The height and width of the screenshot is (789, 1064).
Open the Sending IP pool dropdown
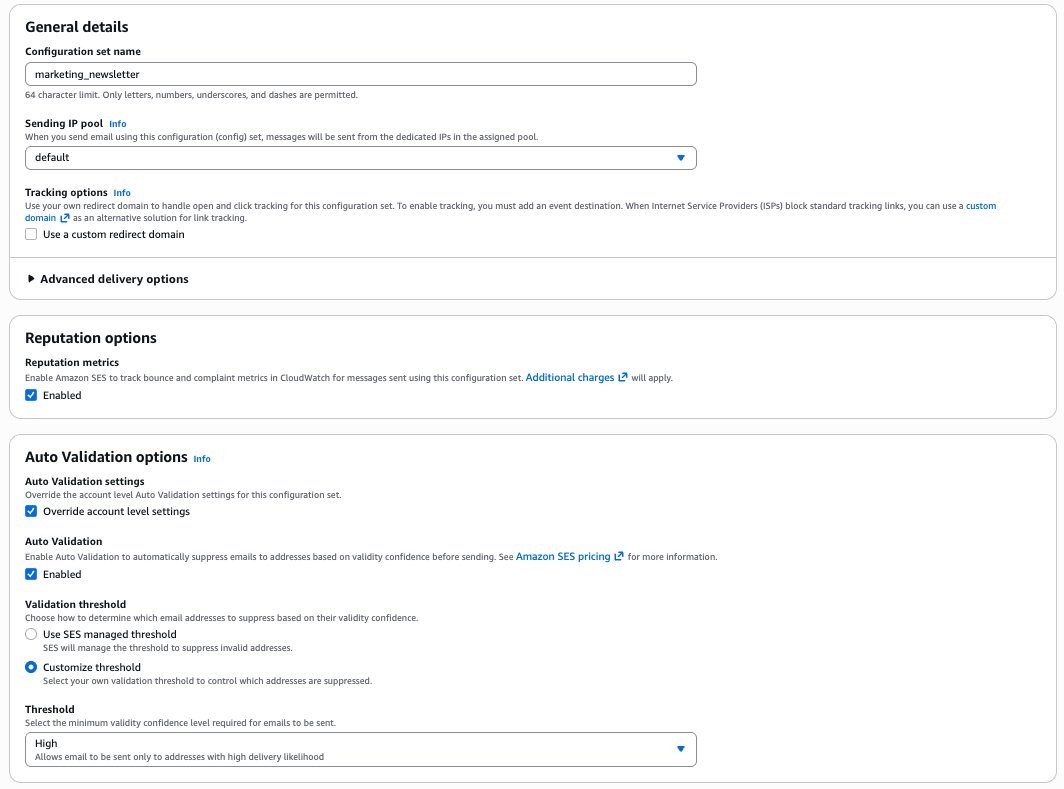360,158
